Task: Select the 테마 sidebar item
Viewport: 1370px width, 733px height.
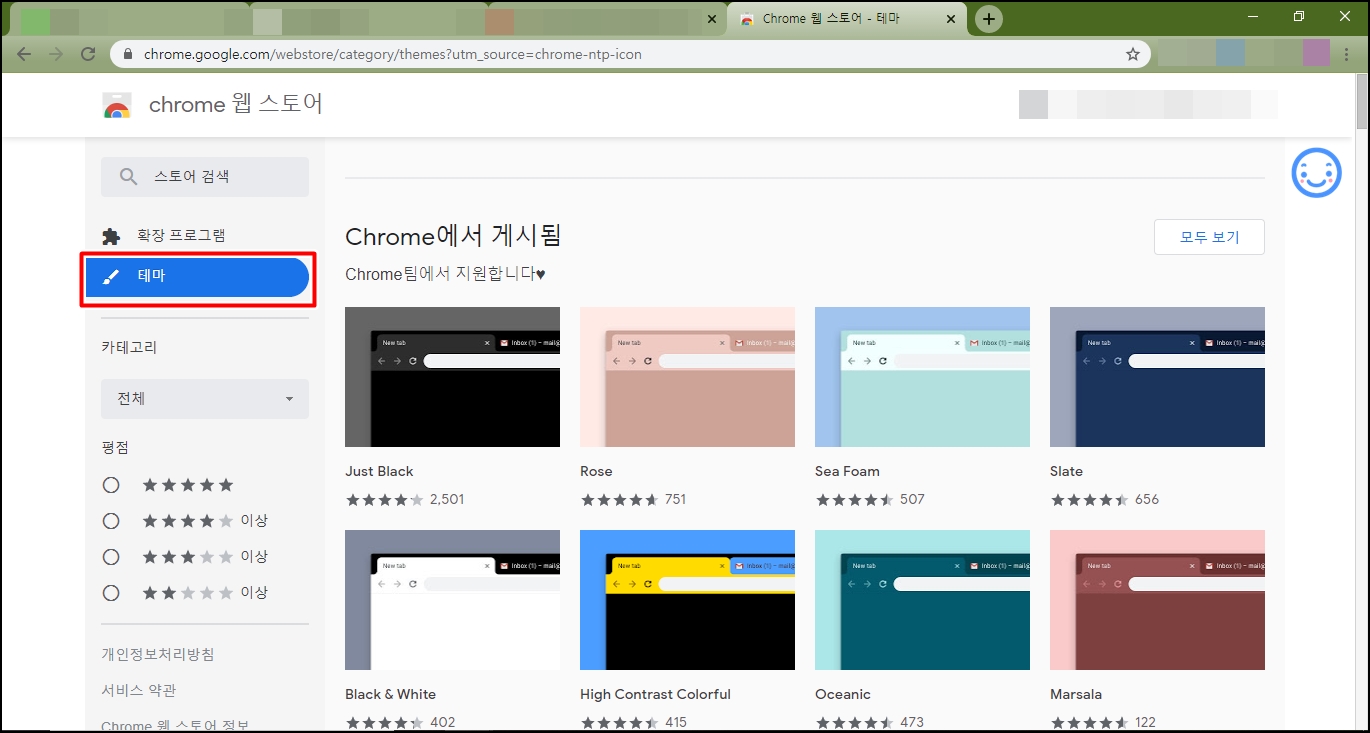Action: 197,277
